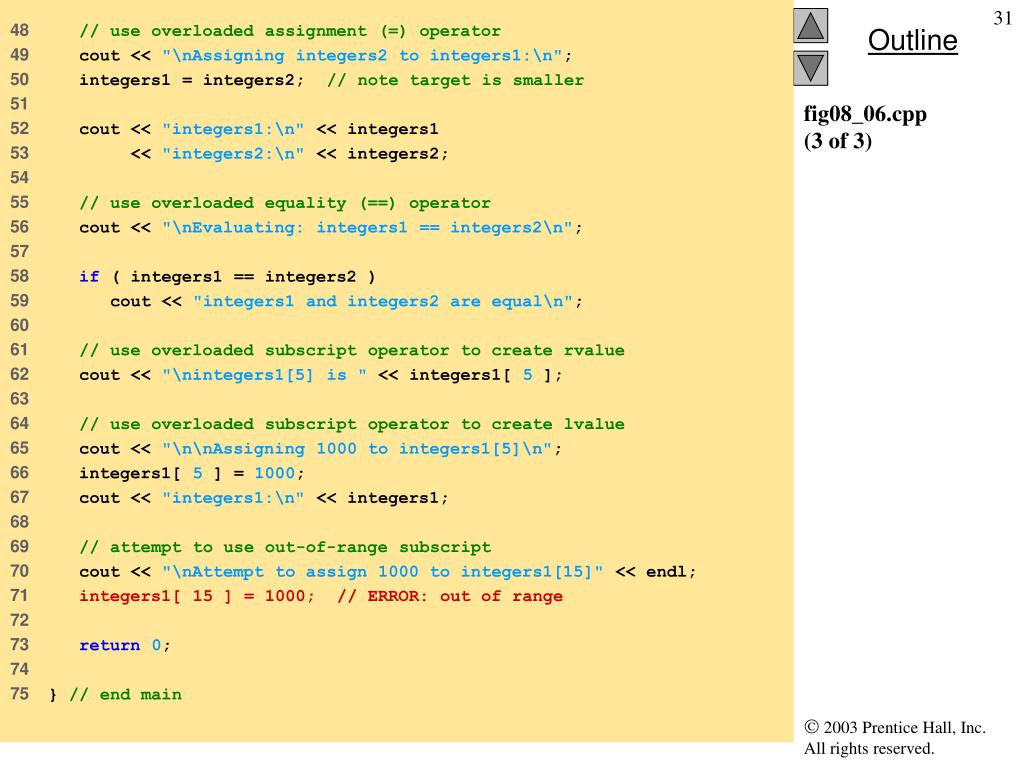The image size is (1024, 768).
Task: Click '© 2003 Prentice Hall, Inc.' text
Action: [895, 728]
